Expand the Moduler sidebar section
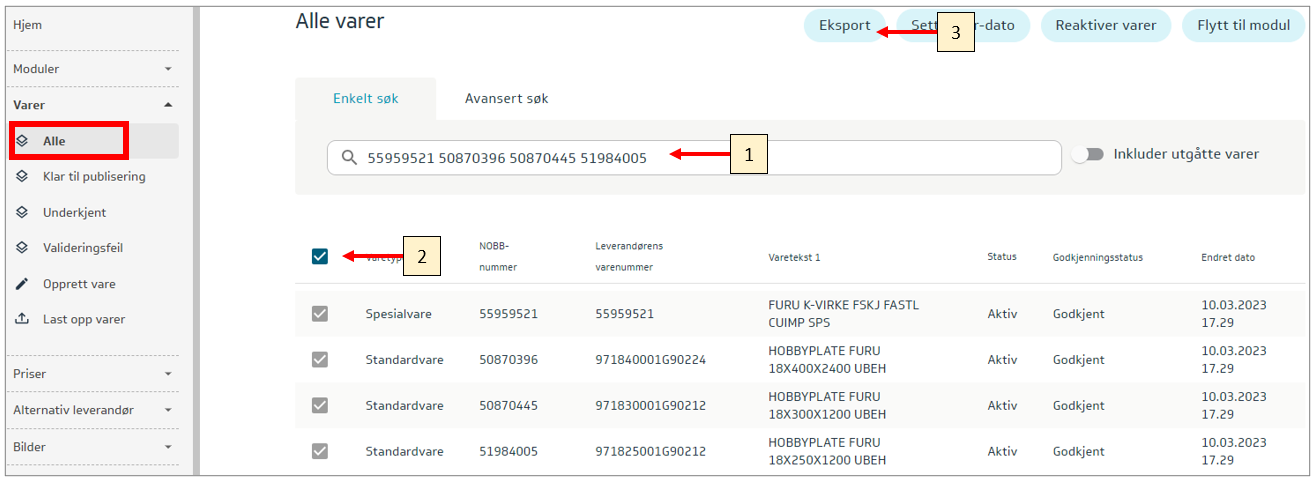The height and width of the screenshot is (483, 1315). (168, 69)
